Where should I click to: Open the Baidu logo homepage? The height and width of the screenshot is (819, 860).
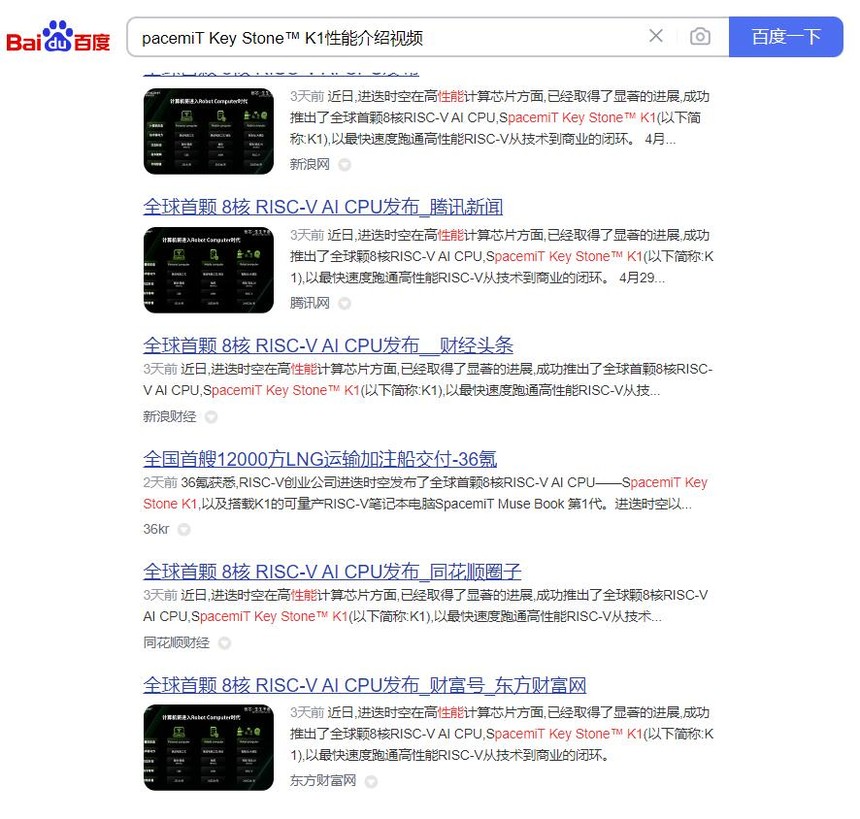[58, 37]
